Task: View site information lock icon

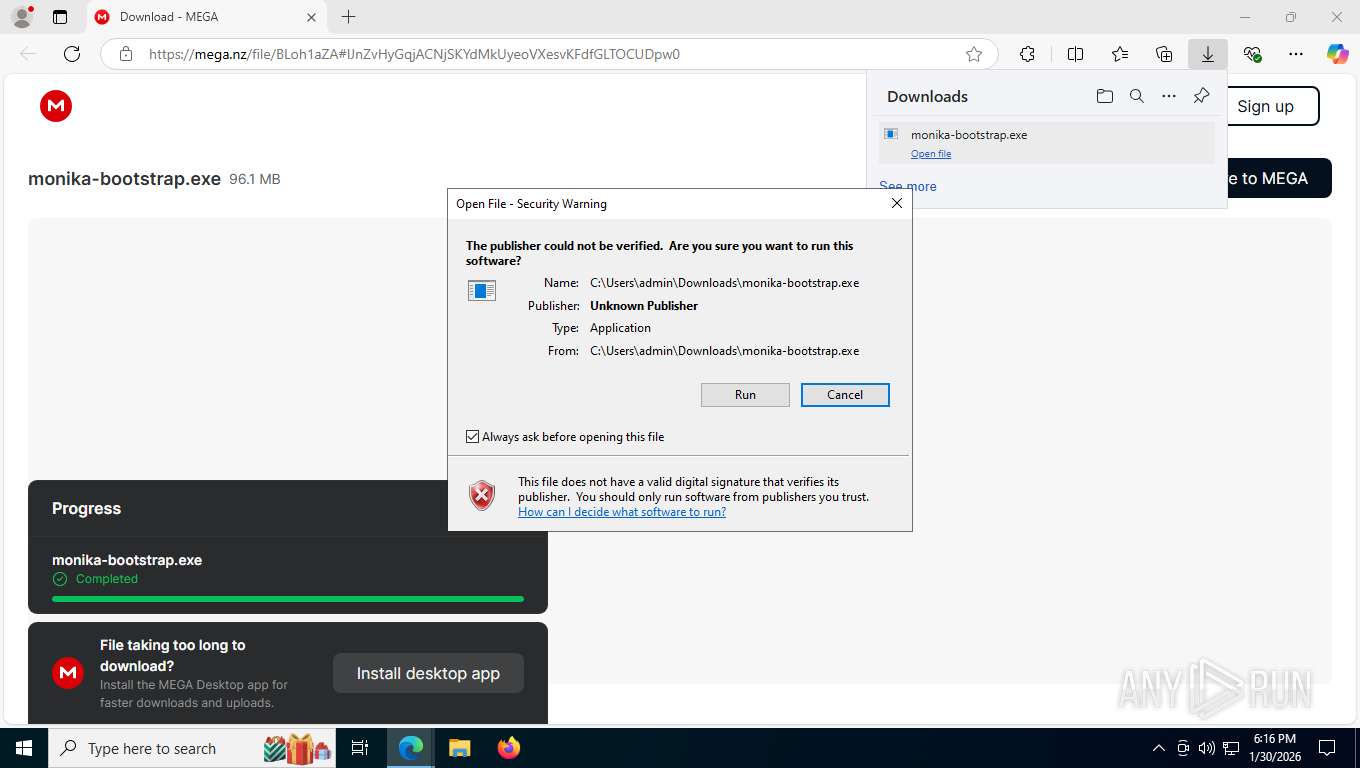Action: 126,54
